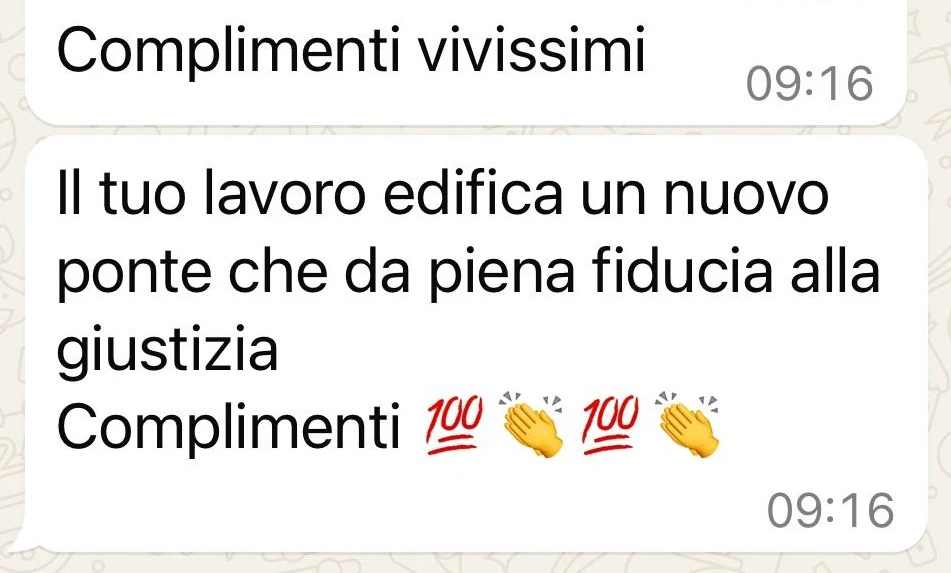Click the first red 100 emoji
951x573 pixels.
(454, 424)
